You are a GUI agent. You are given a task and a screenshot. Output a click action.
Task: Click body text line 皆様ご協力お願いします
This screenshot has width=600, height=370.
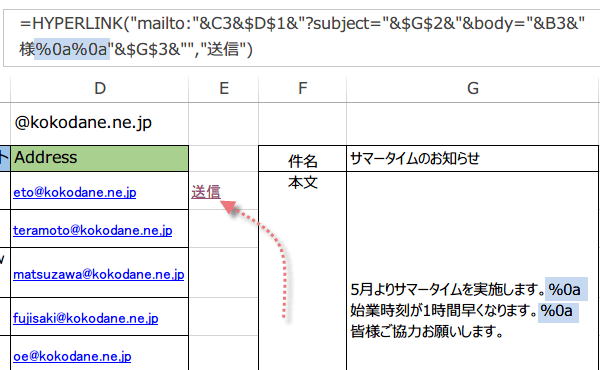tap(427, 331)
